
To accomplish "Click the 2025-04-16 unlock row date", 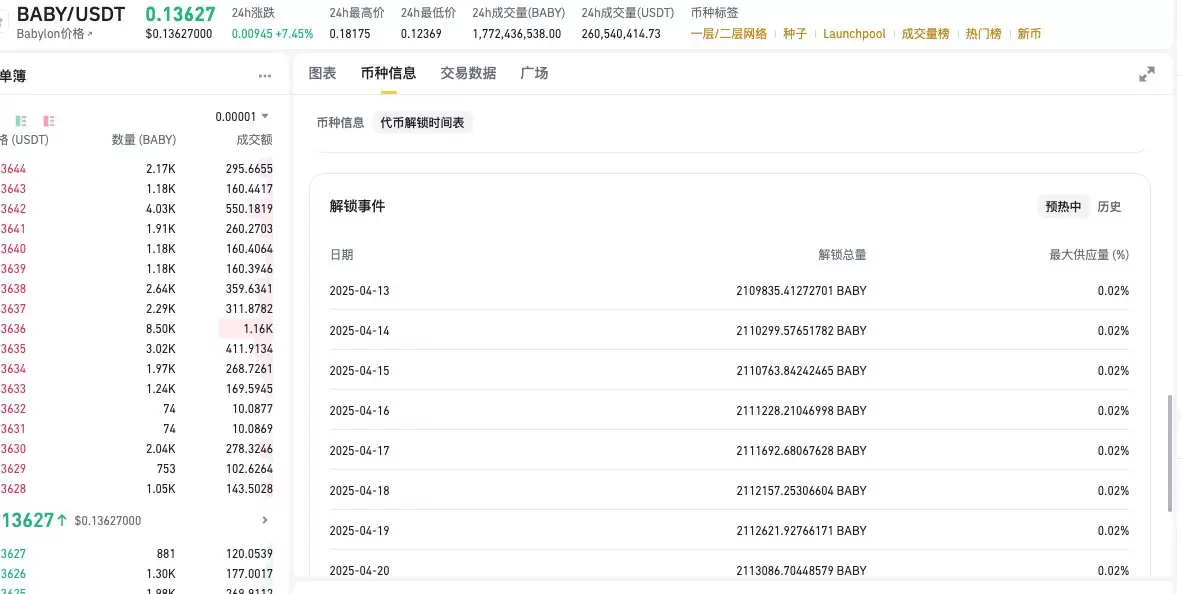I will coord(359,410).
